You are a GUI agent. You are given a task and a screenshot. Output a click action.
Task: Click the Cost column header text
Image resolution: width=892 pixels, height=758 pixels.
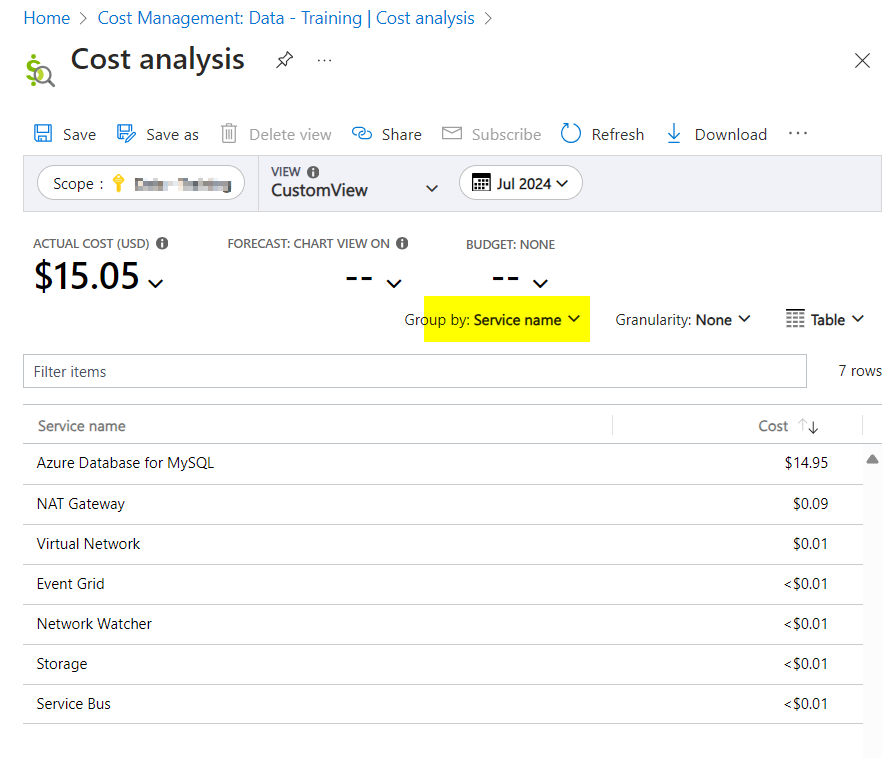coord(773,426)
